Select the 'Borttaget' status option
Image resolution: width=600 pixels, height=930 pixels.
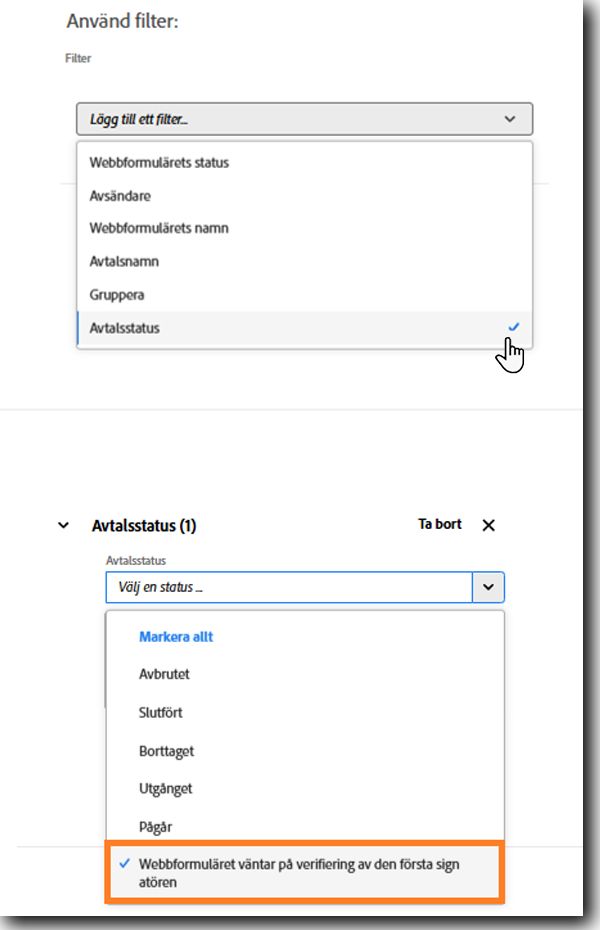tap(166, 751)
